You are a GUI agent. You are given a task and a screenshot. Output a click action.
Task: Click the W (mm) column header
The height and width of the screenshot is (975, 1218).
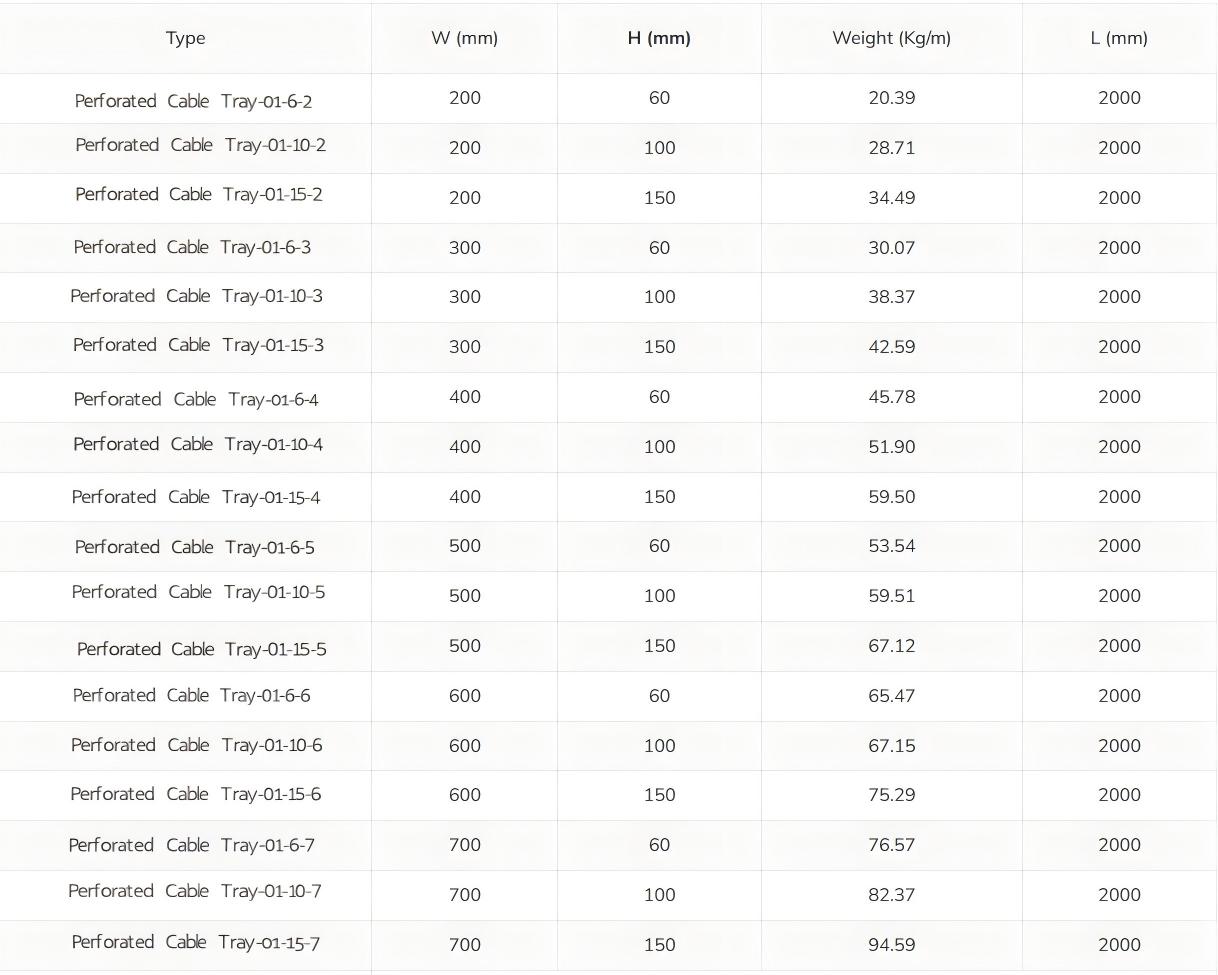pyautogui.click(x=464, y=38)
